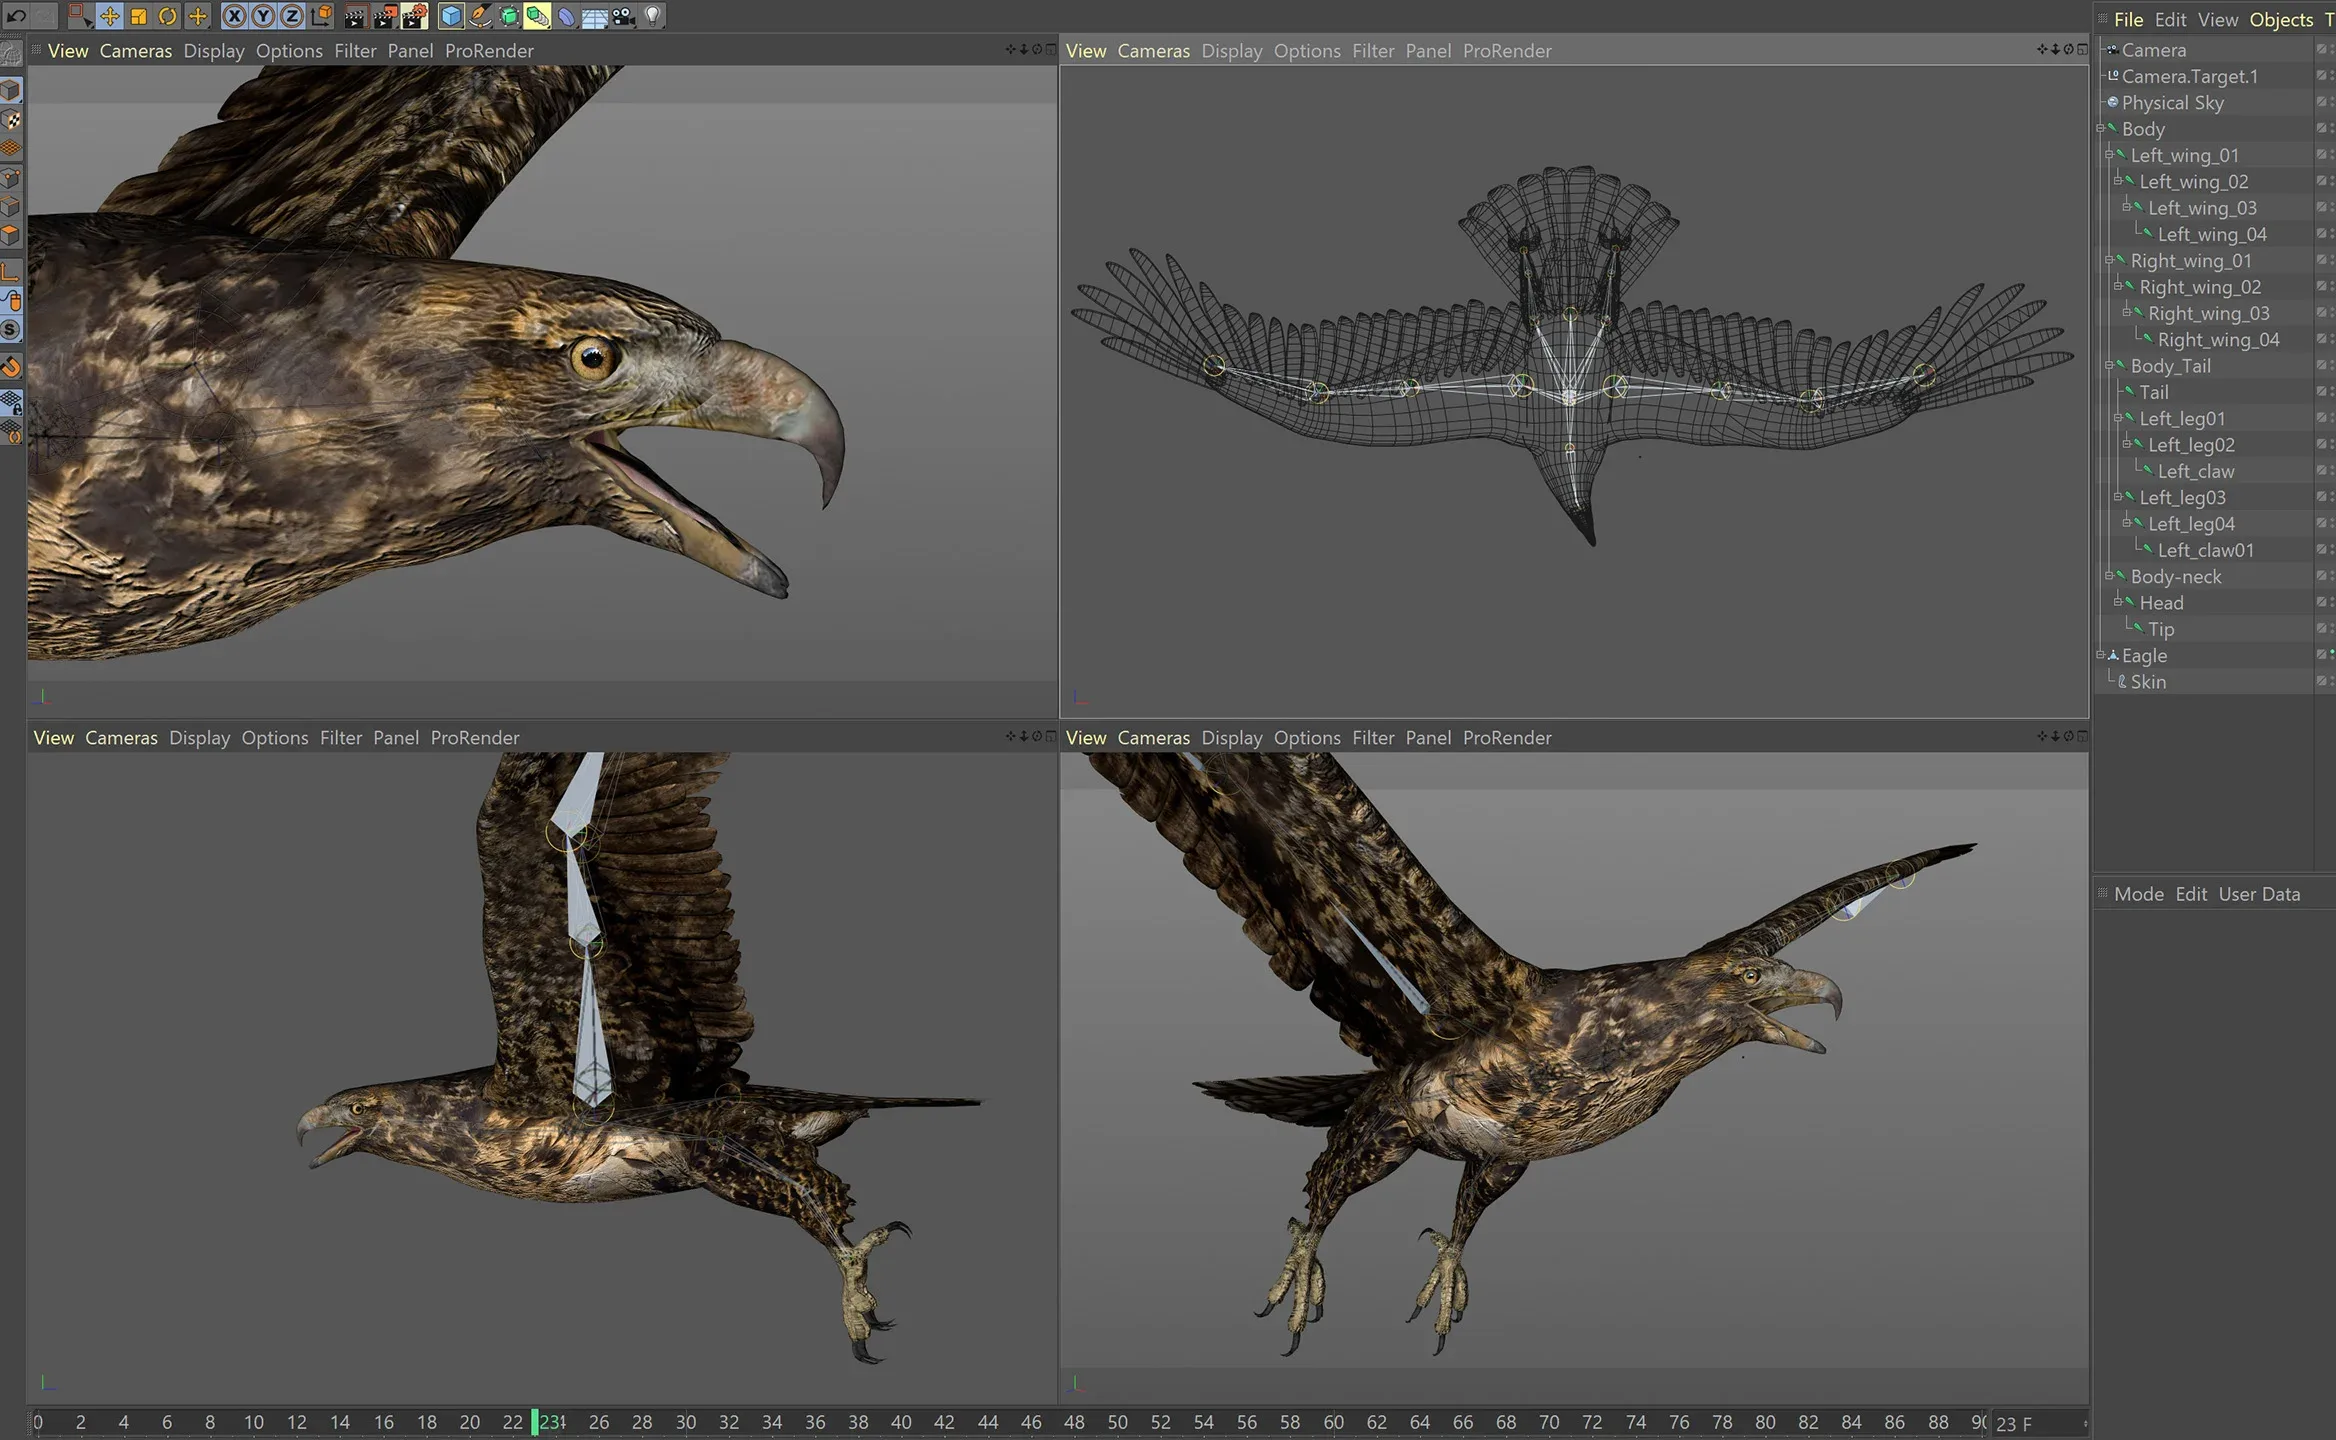Add a Cube primitive from the toolbar
Viewport: 2336px width, 1440px height.
coord(451,16)
